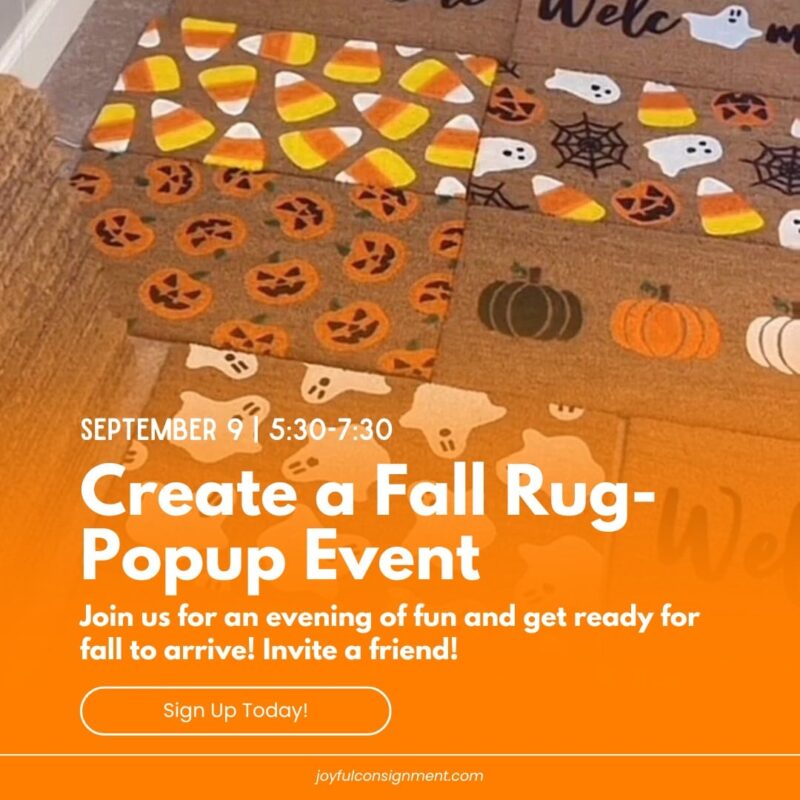Click the black pumpkin on the rug
The width and height of the screenshot is (800, 800).
tap(530, 304)
